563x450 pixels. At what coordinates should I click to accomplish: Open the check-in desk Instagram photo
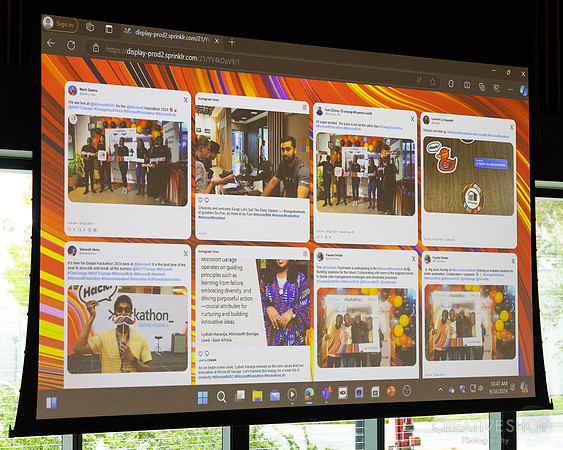252,153
